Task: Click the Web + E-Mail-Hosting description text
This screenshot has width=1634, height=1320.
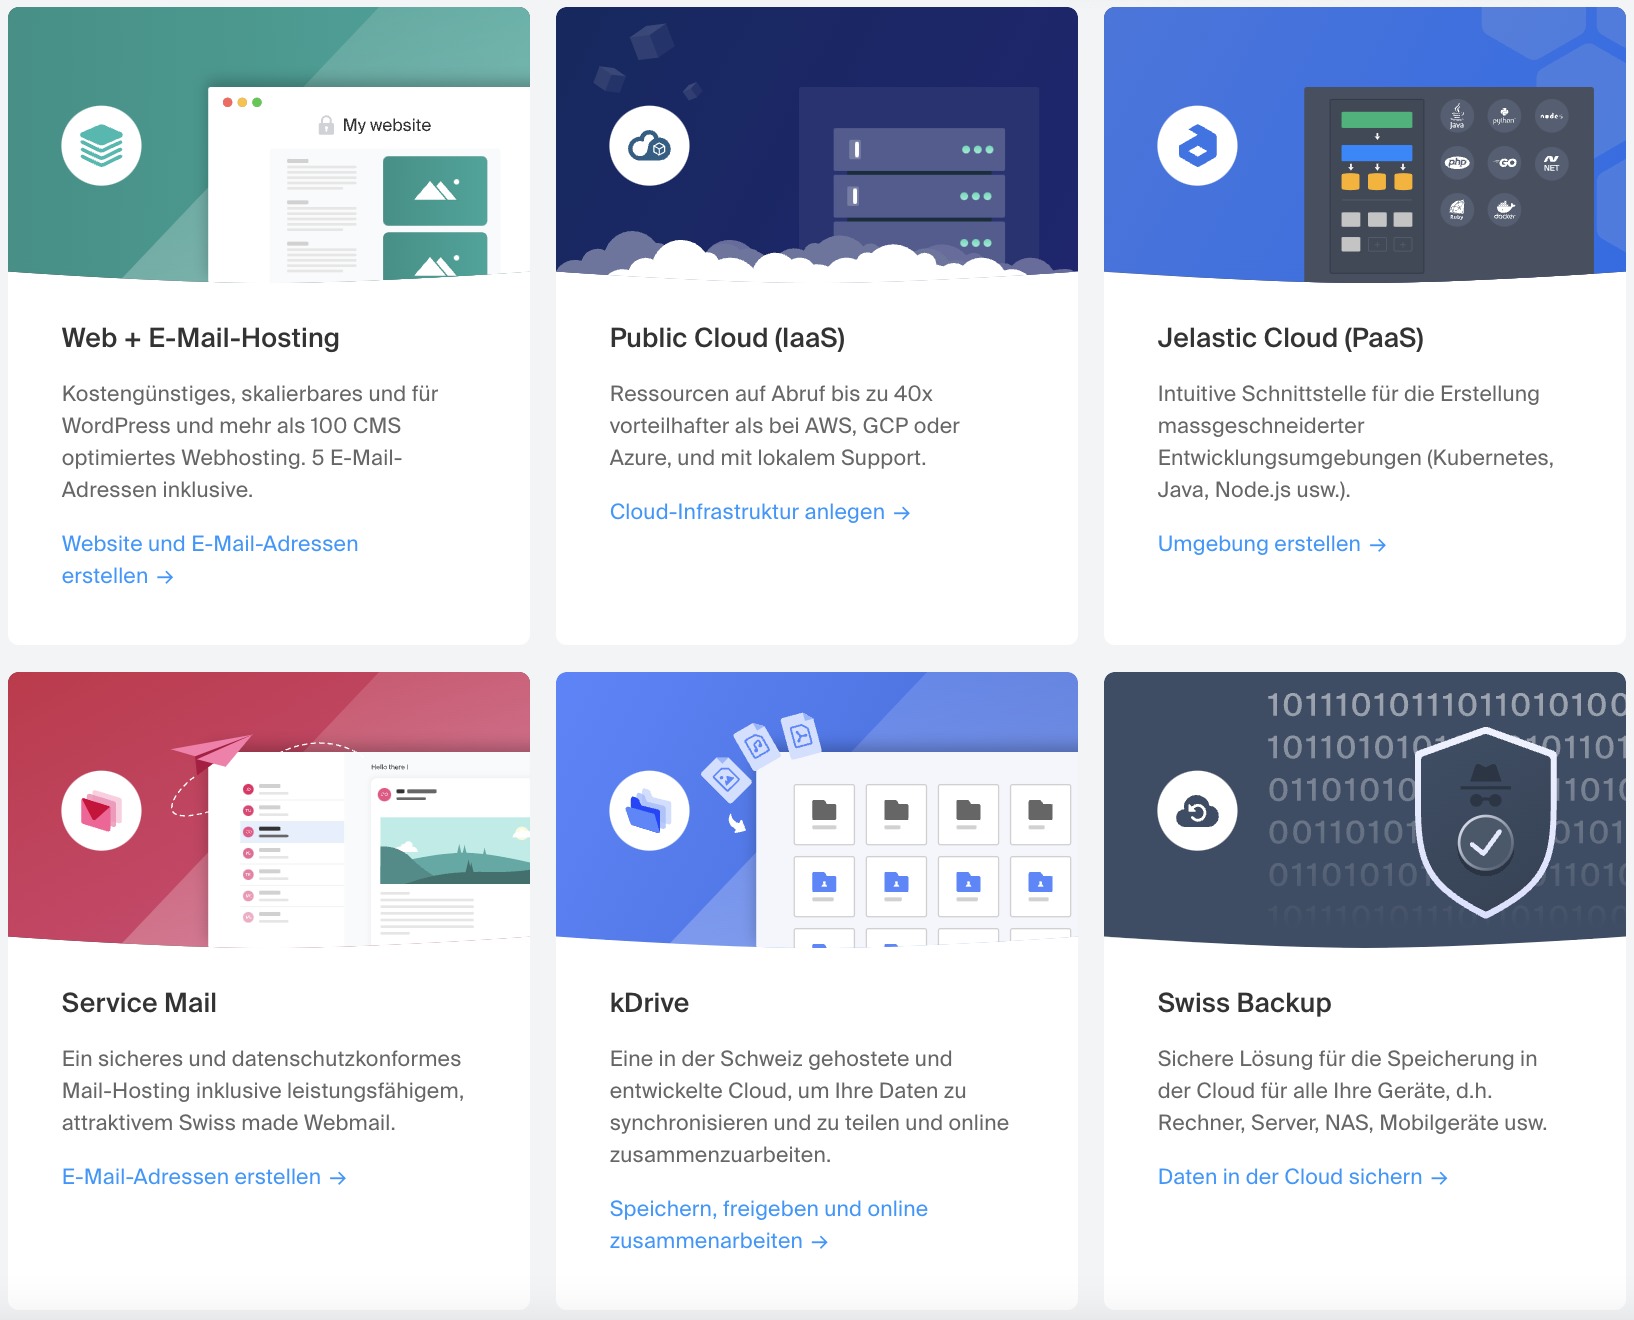Action: (250, 442)
